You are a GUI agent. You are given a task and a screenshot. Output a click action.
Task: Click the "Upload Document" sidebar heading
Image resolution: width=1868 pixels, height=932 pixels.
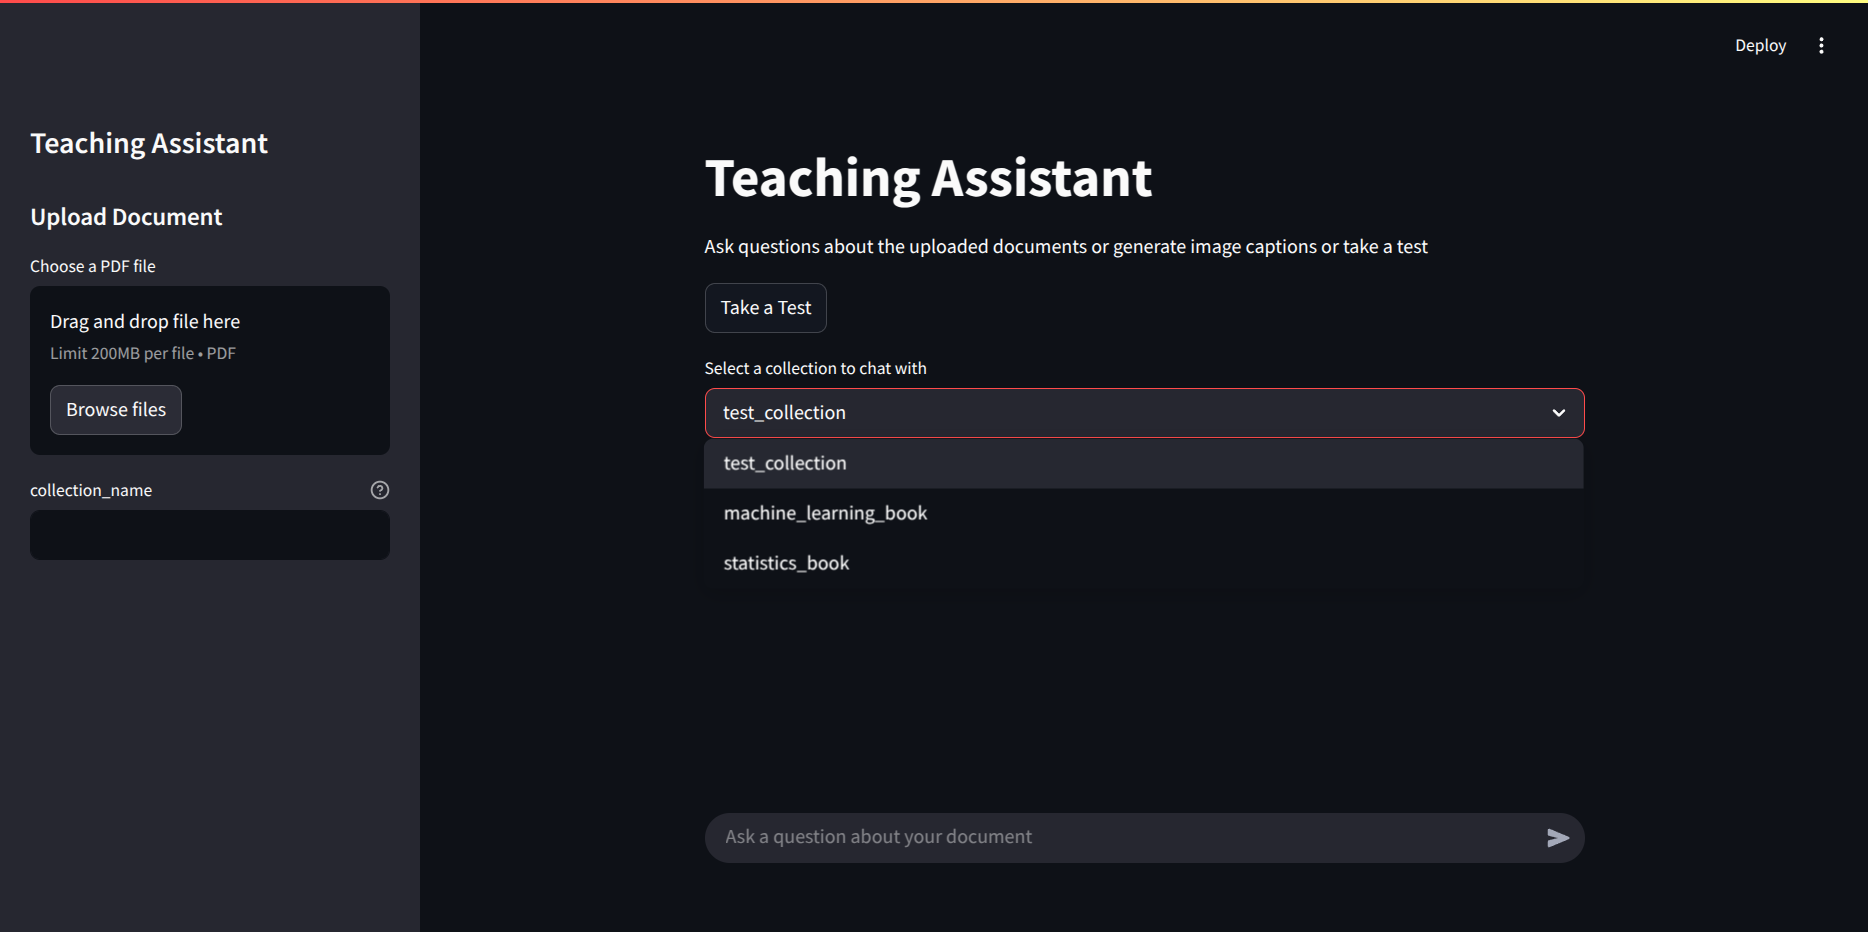pos(126,217)
